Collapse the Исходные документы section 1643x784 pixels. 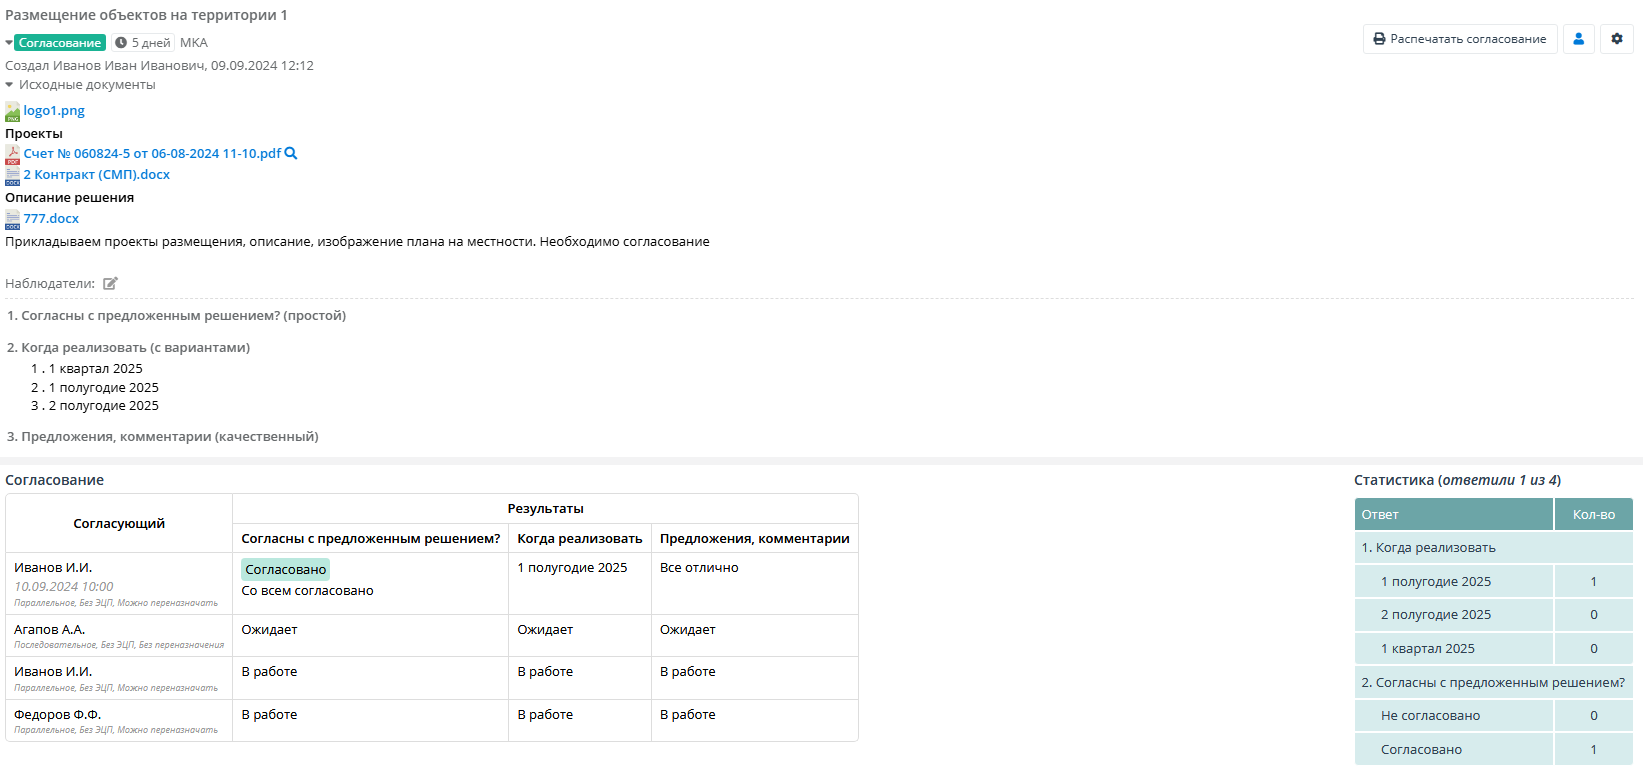[x=10, y=85]
